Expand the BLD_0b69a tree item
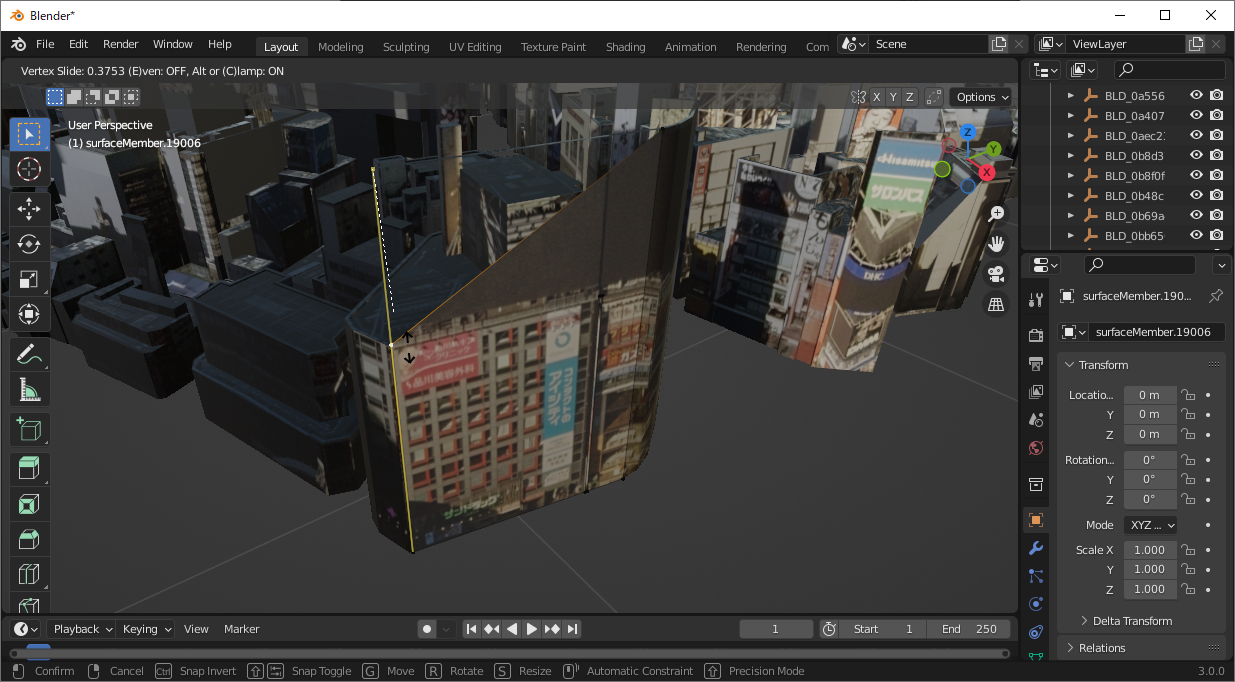The width and height of the screenshot is (1235, 682). [1071, 216]
